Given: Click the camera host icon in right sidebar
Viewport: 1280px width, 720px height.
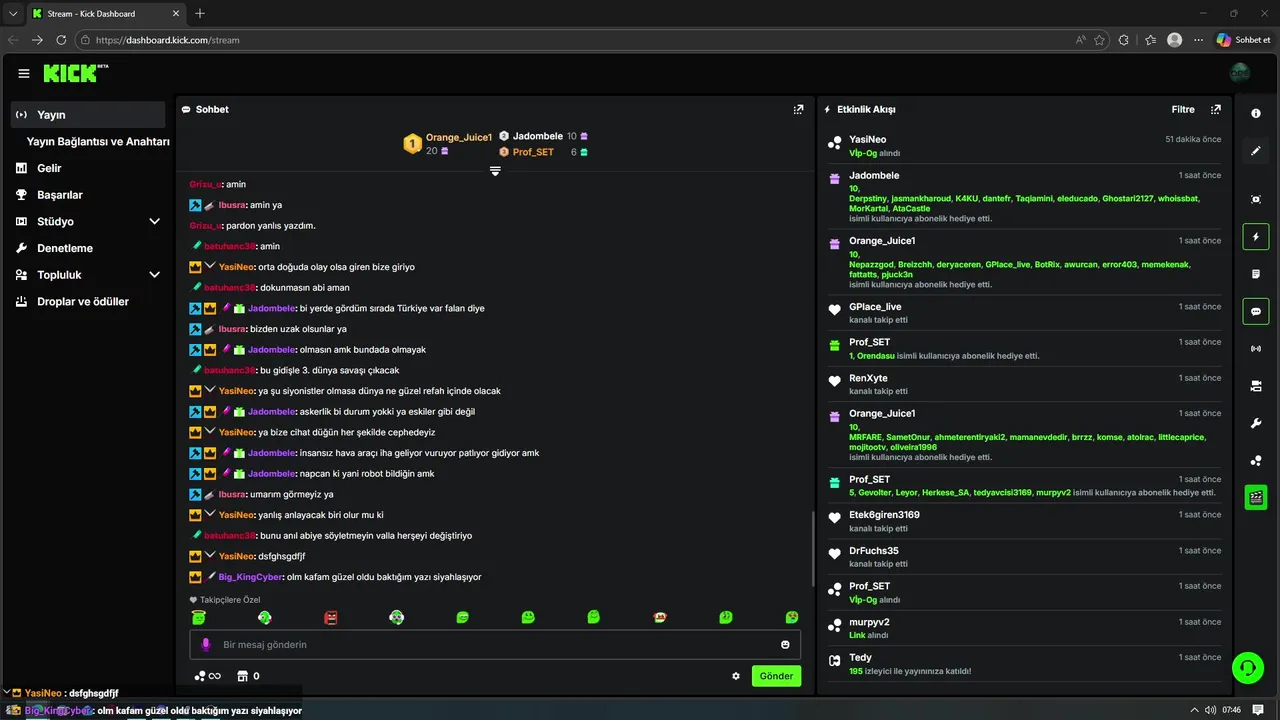Looking at the screenshot, I should click(1256, 386).
